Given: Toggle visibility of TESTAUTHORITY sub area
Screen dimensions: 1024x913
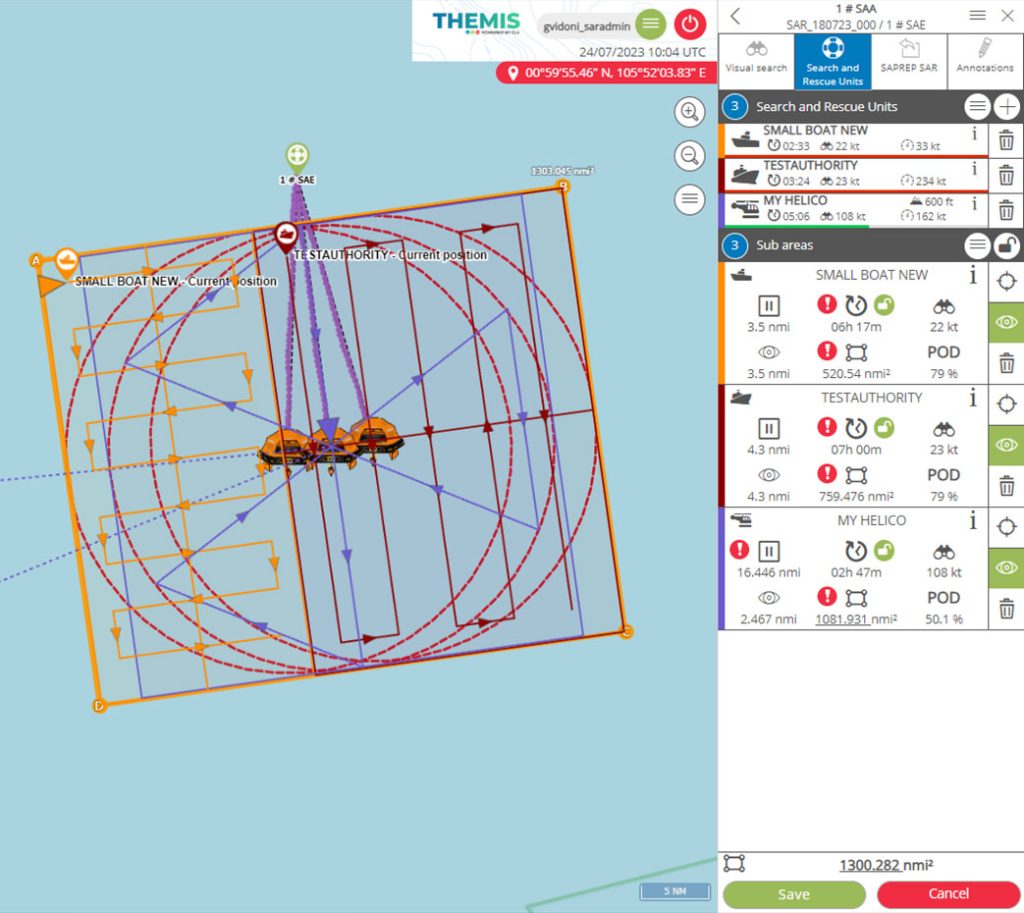Looking at the screenshot, I should point(1007,445).
